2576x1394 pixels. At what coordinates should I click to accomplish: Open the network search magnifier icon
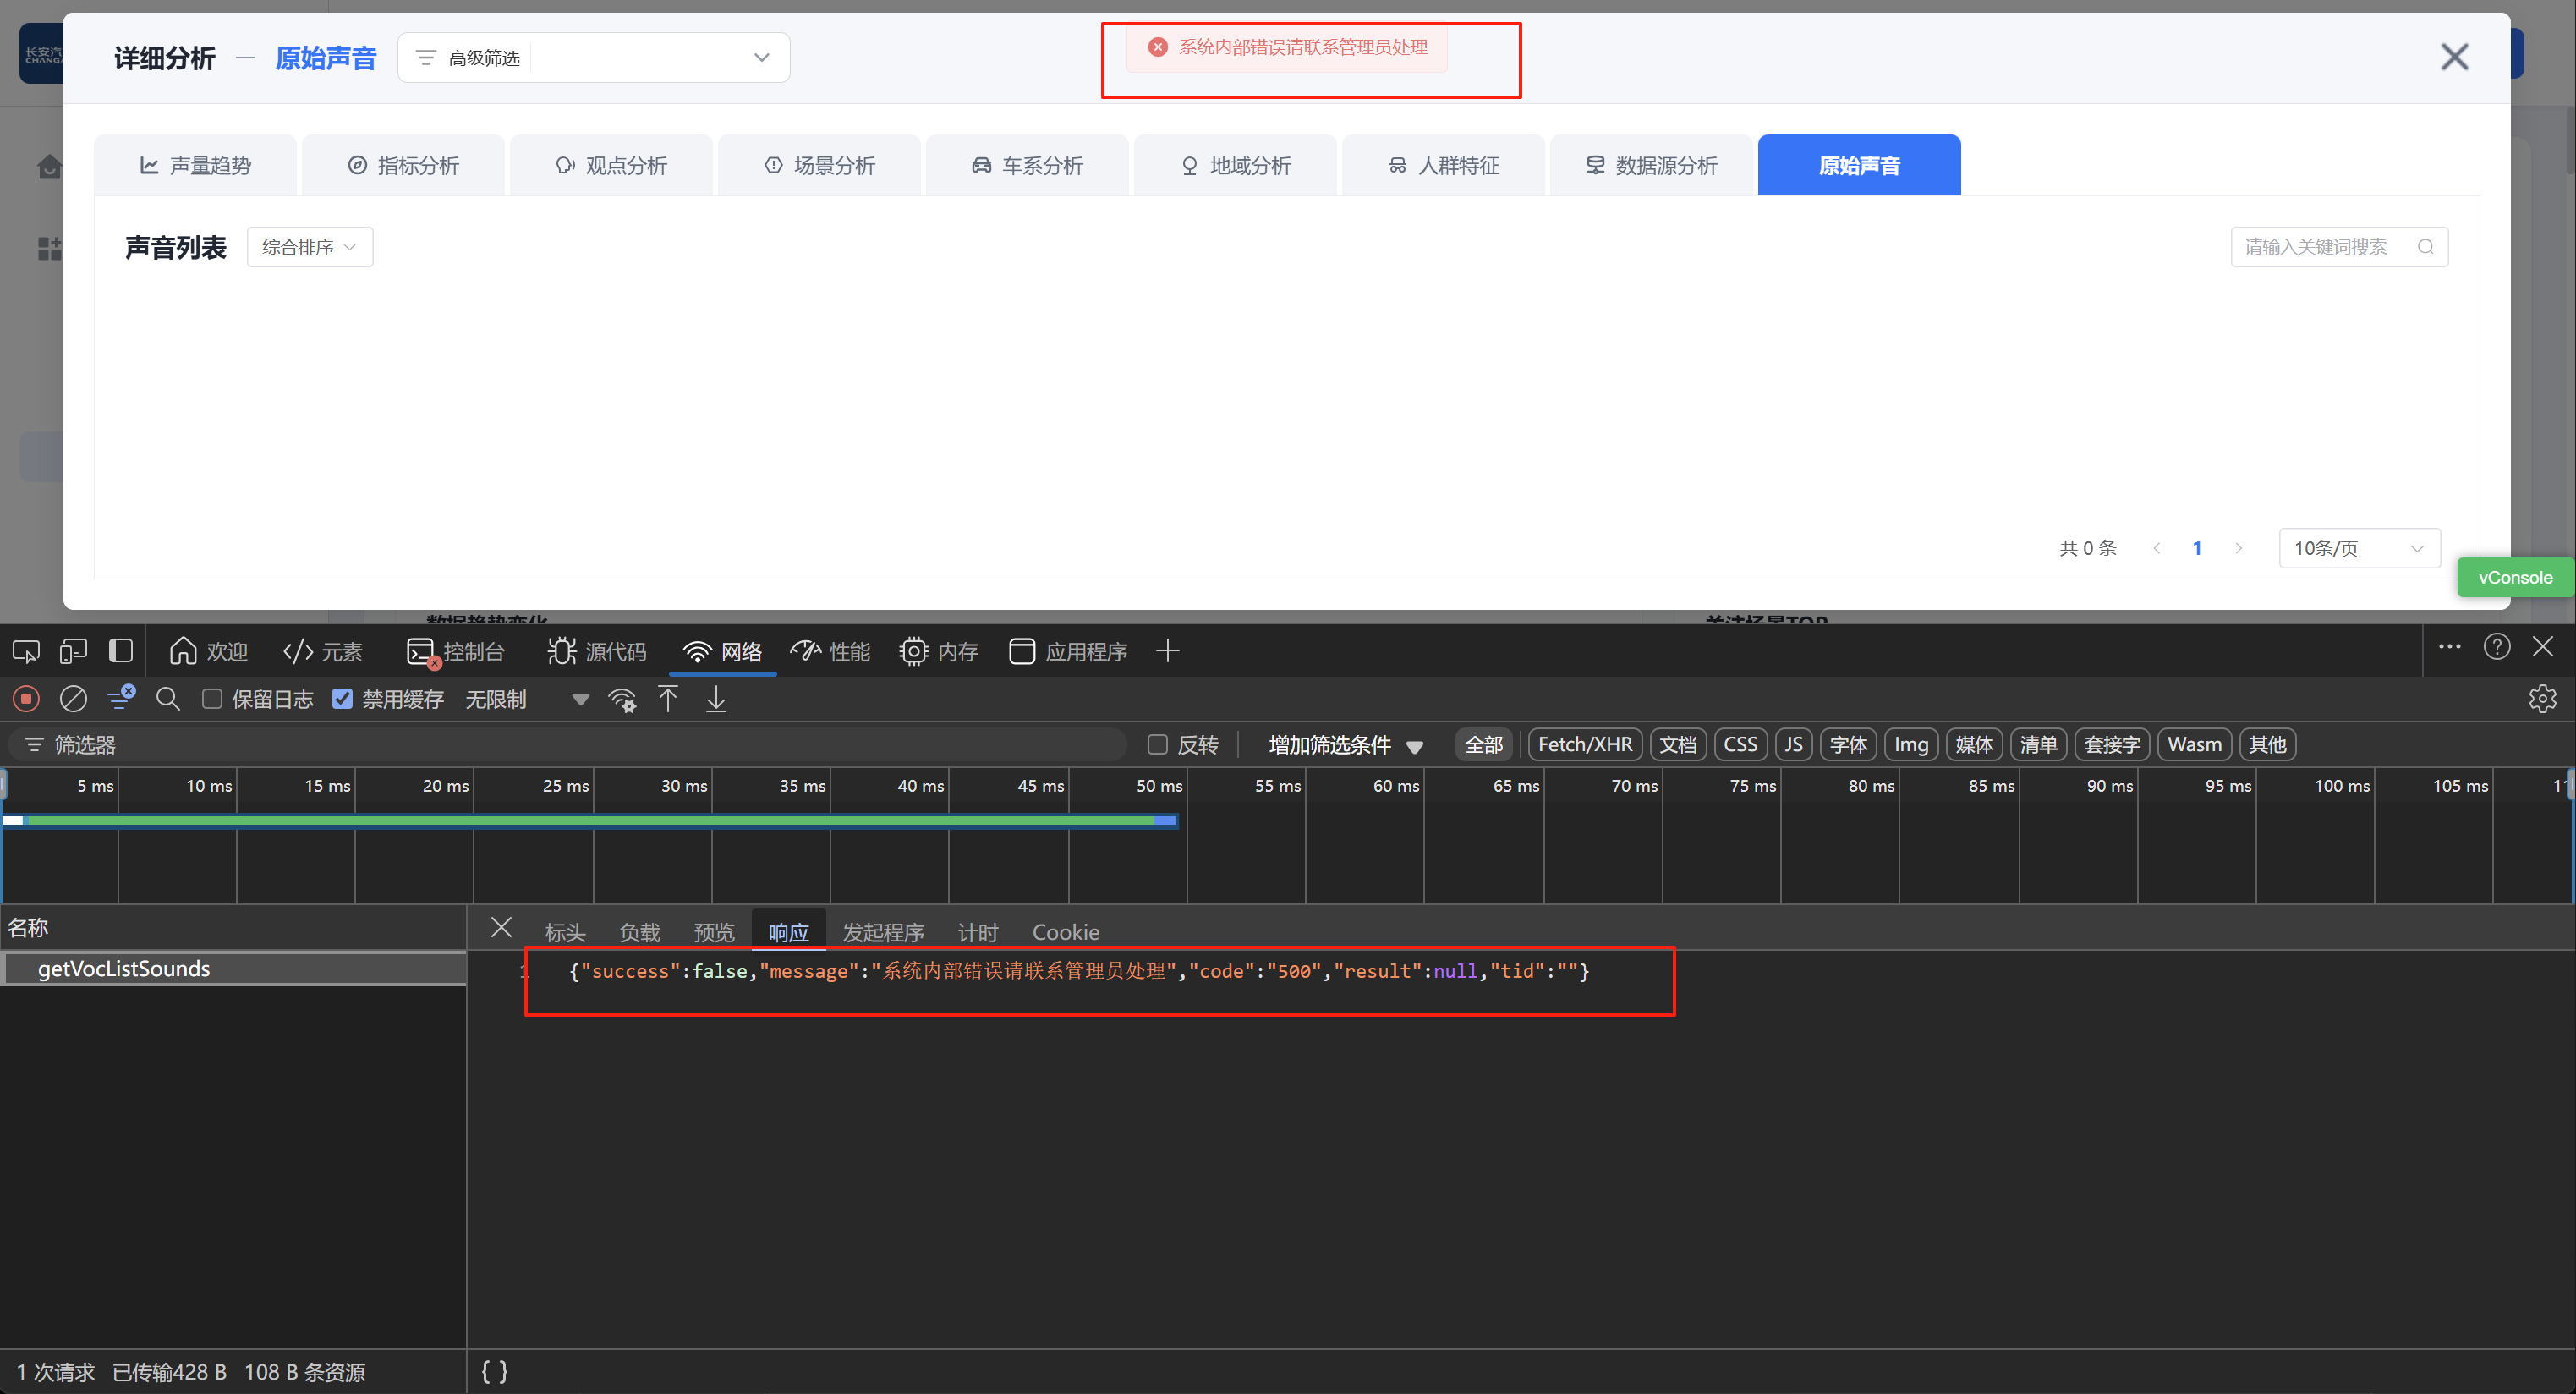pos(168,699)
